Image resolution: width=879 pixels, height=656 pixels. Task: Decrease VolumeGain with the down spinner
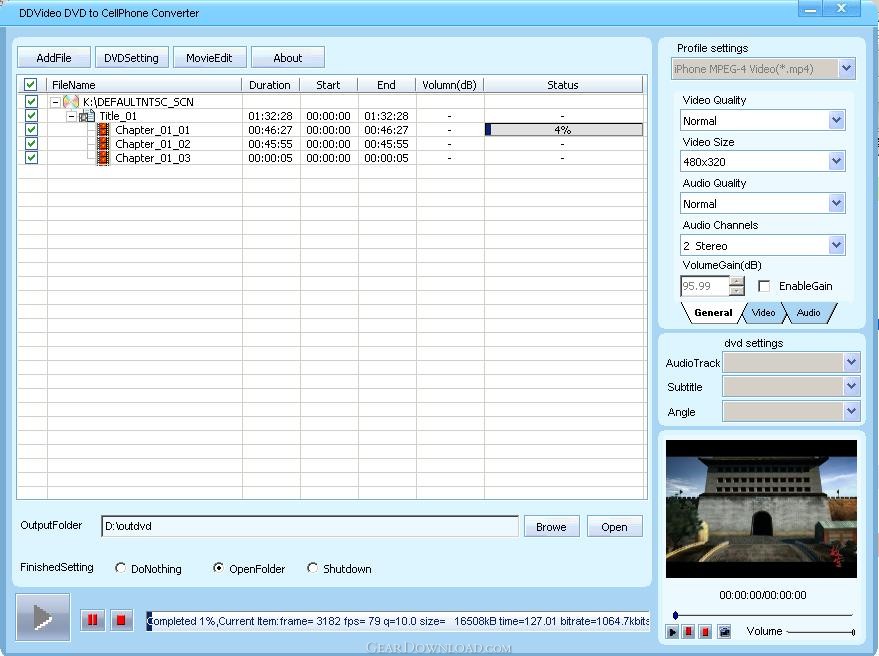[737, 291]
